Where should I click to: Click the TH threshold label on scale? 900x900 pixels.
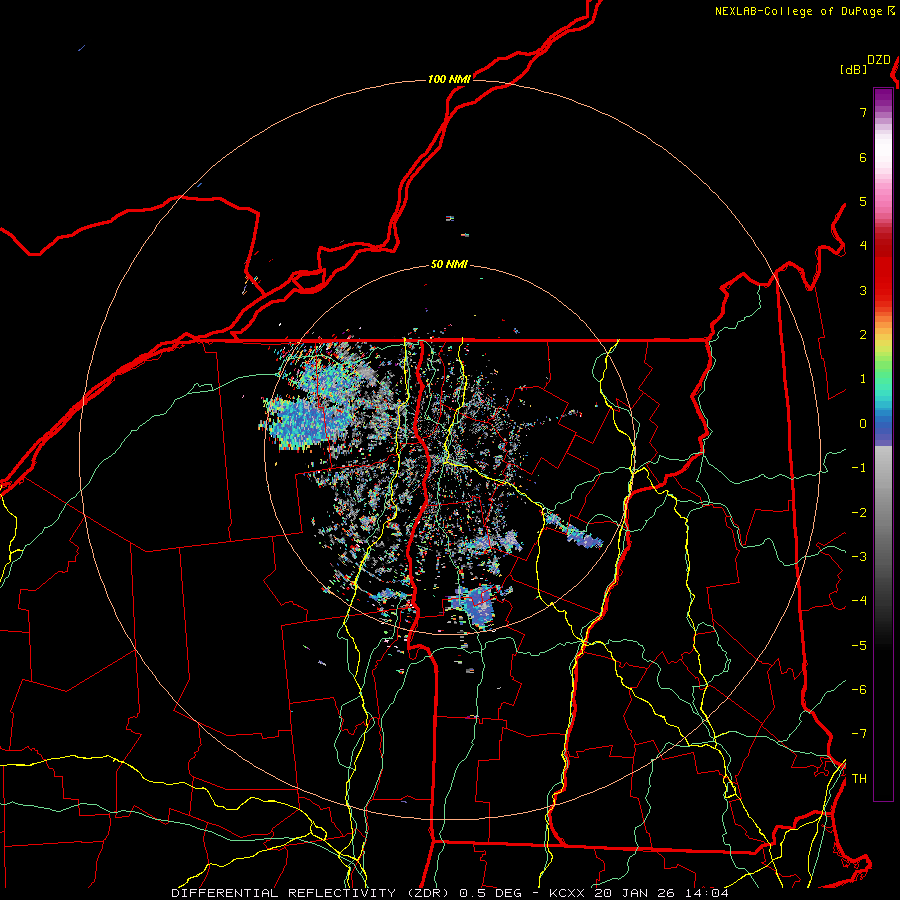[859, 779]
